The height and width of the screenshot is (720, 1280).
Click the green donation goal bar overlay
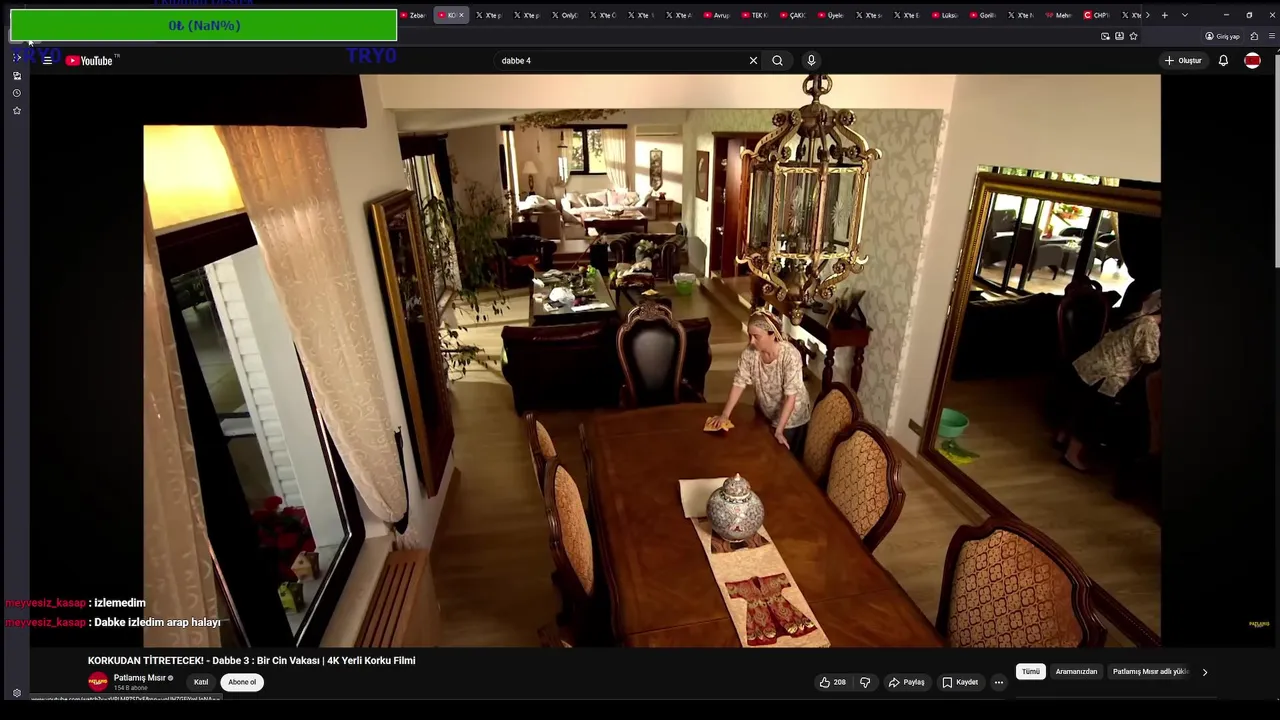click(204, 25)
